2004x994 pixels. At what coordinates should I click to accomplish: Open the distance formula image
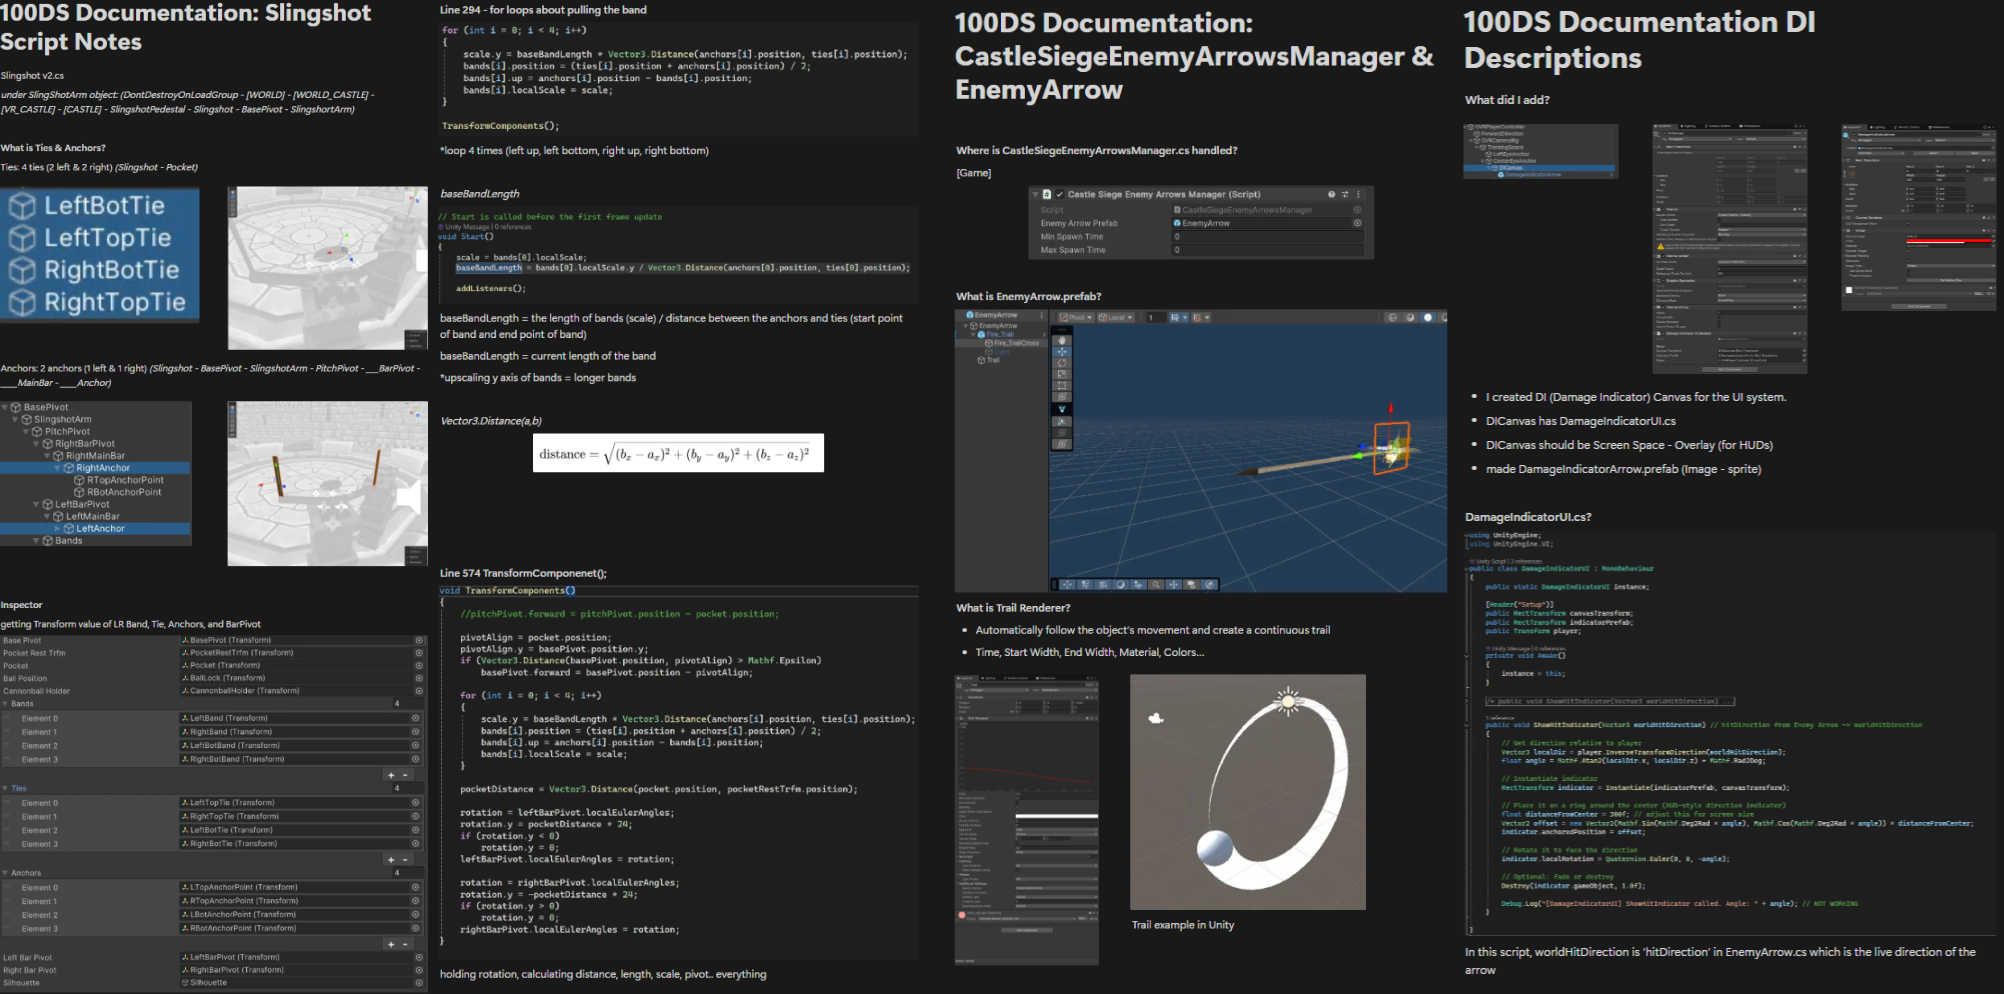tap(678, 453)
